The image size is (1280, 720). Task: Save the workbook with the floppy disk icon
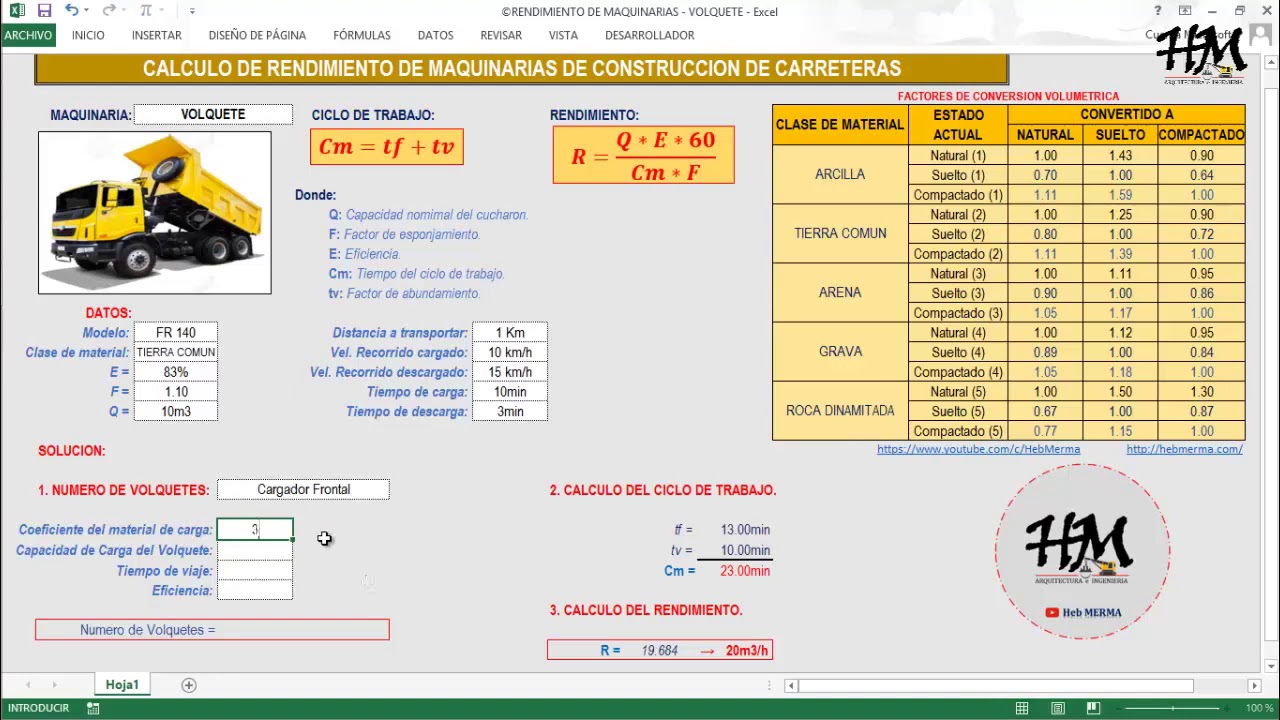[x=44, y=11]
